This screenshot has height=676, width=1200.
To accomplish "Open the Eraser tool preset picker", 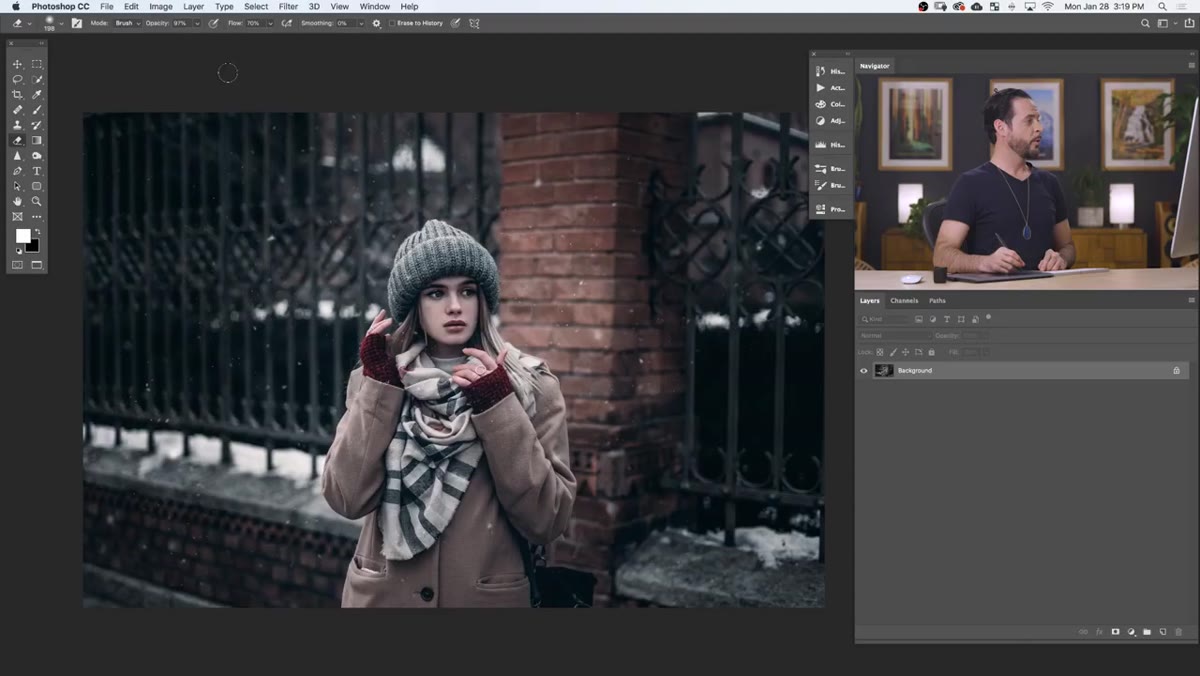I will (x=22, y=22).
